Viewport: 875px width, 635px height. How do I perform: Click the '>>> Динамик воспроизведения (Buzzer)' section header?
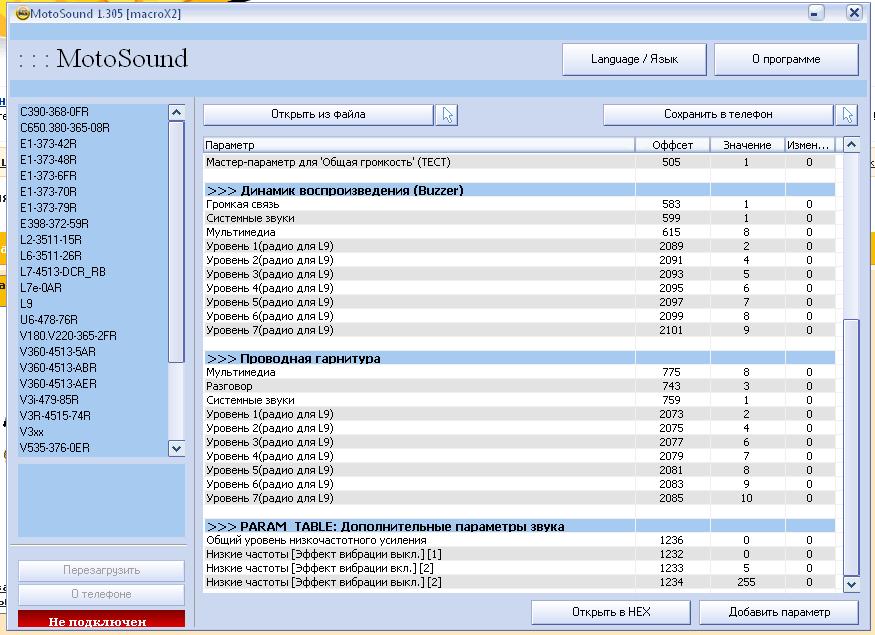[520, 190]
